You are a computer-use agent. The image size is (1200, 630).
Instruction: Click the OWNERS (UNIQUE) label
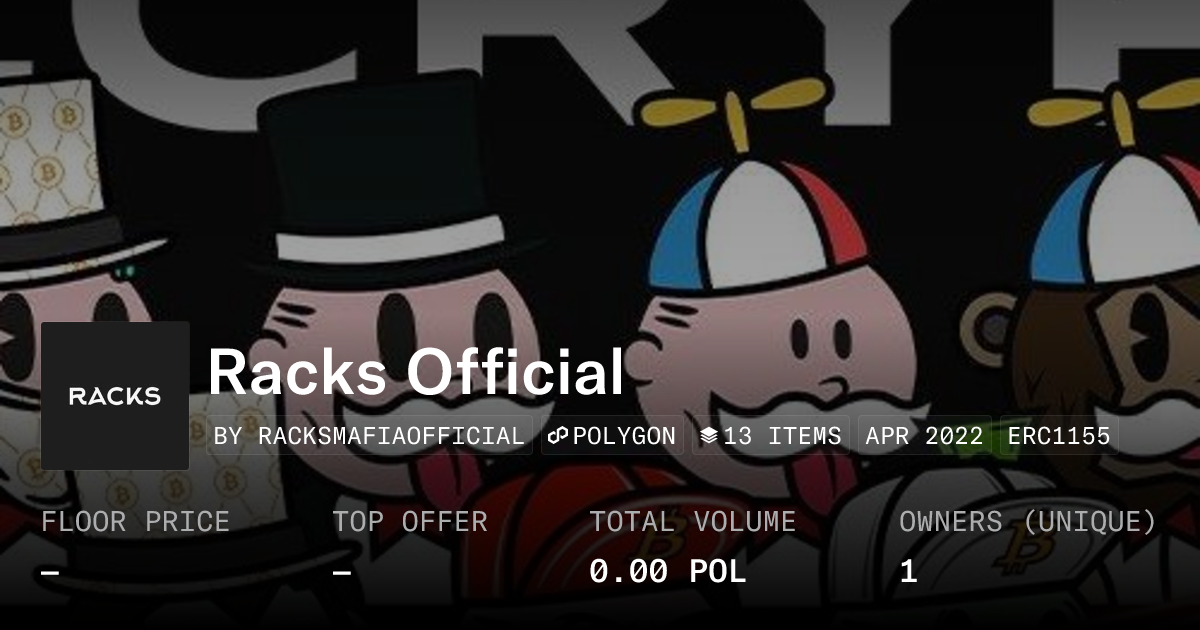(1028, 521)
